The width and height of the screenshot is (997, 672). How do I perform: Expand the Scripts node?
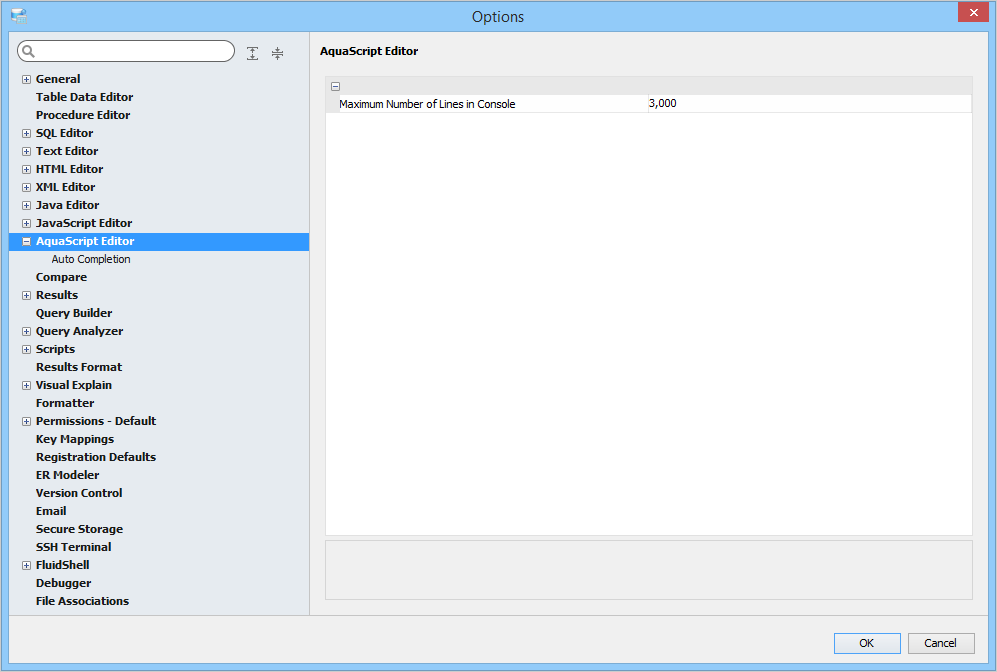pyautogui.click(x=26, y=350)
